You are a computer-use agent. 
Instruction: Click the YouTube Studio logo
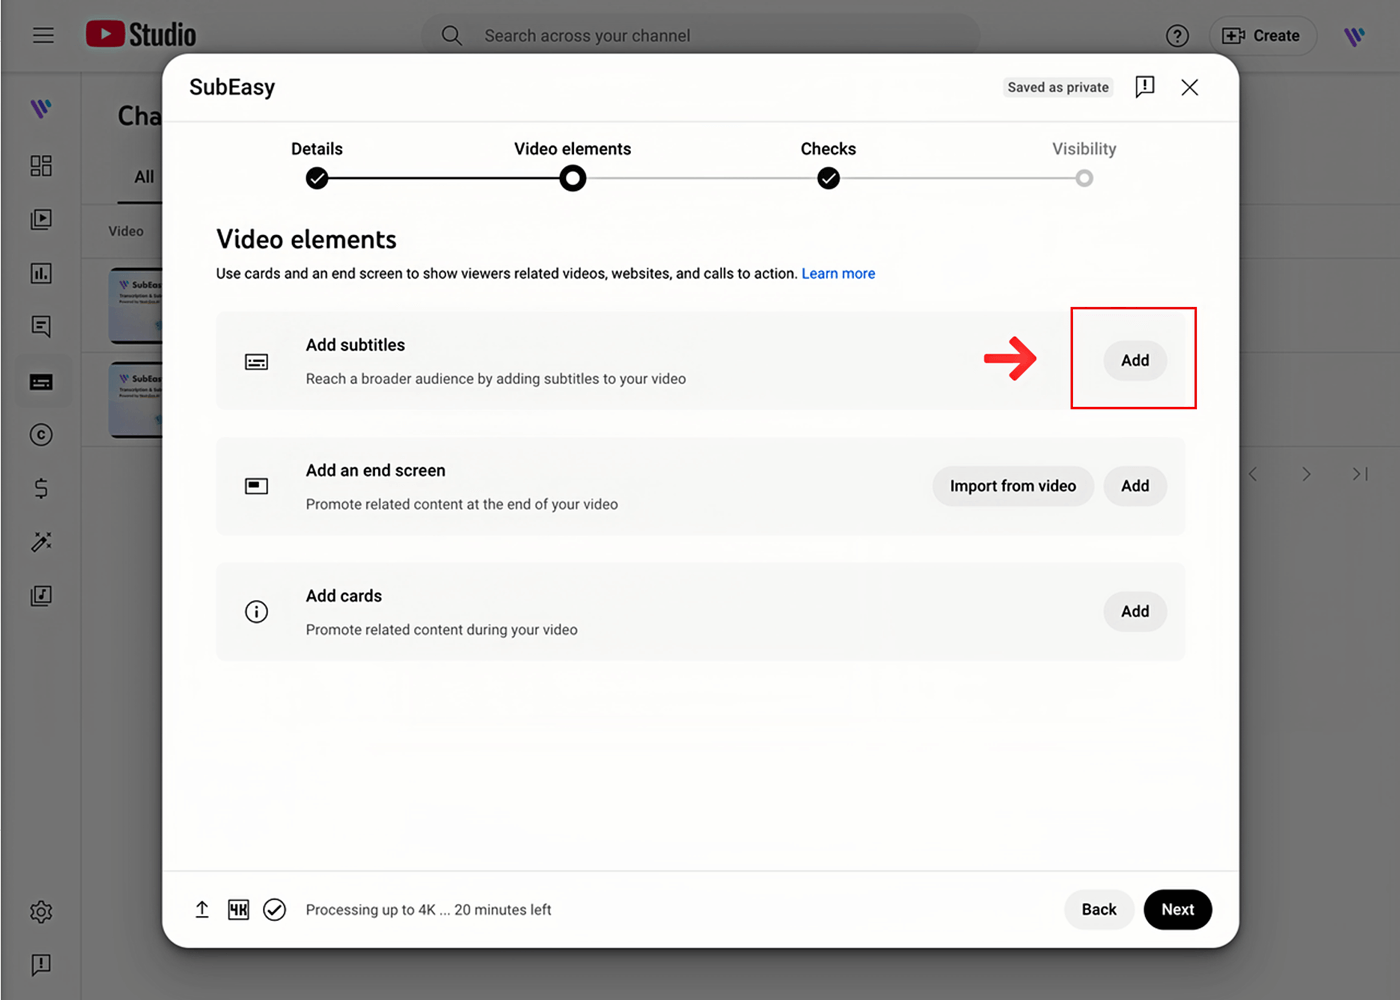pos(141,34)
